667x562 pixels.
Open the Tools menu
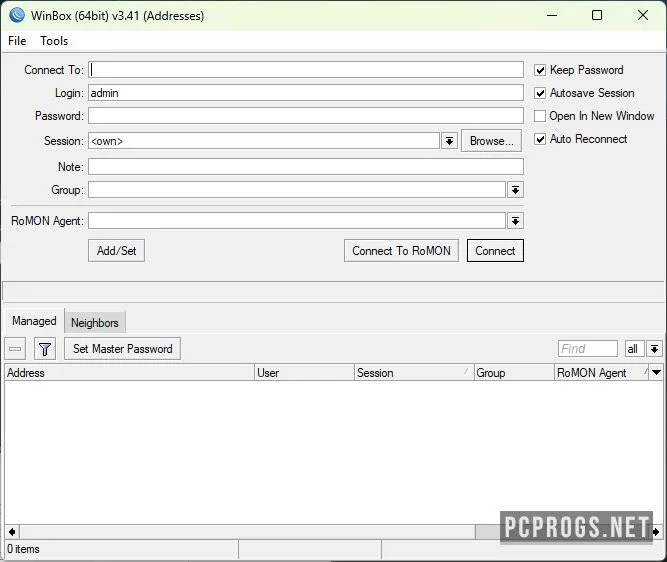tap(54, 41)
